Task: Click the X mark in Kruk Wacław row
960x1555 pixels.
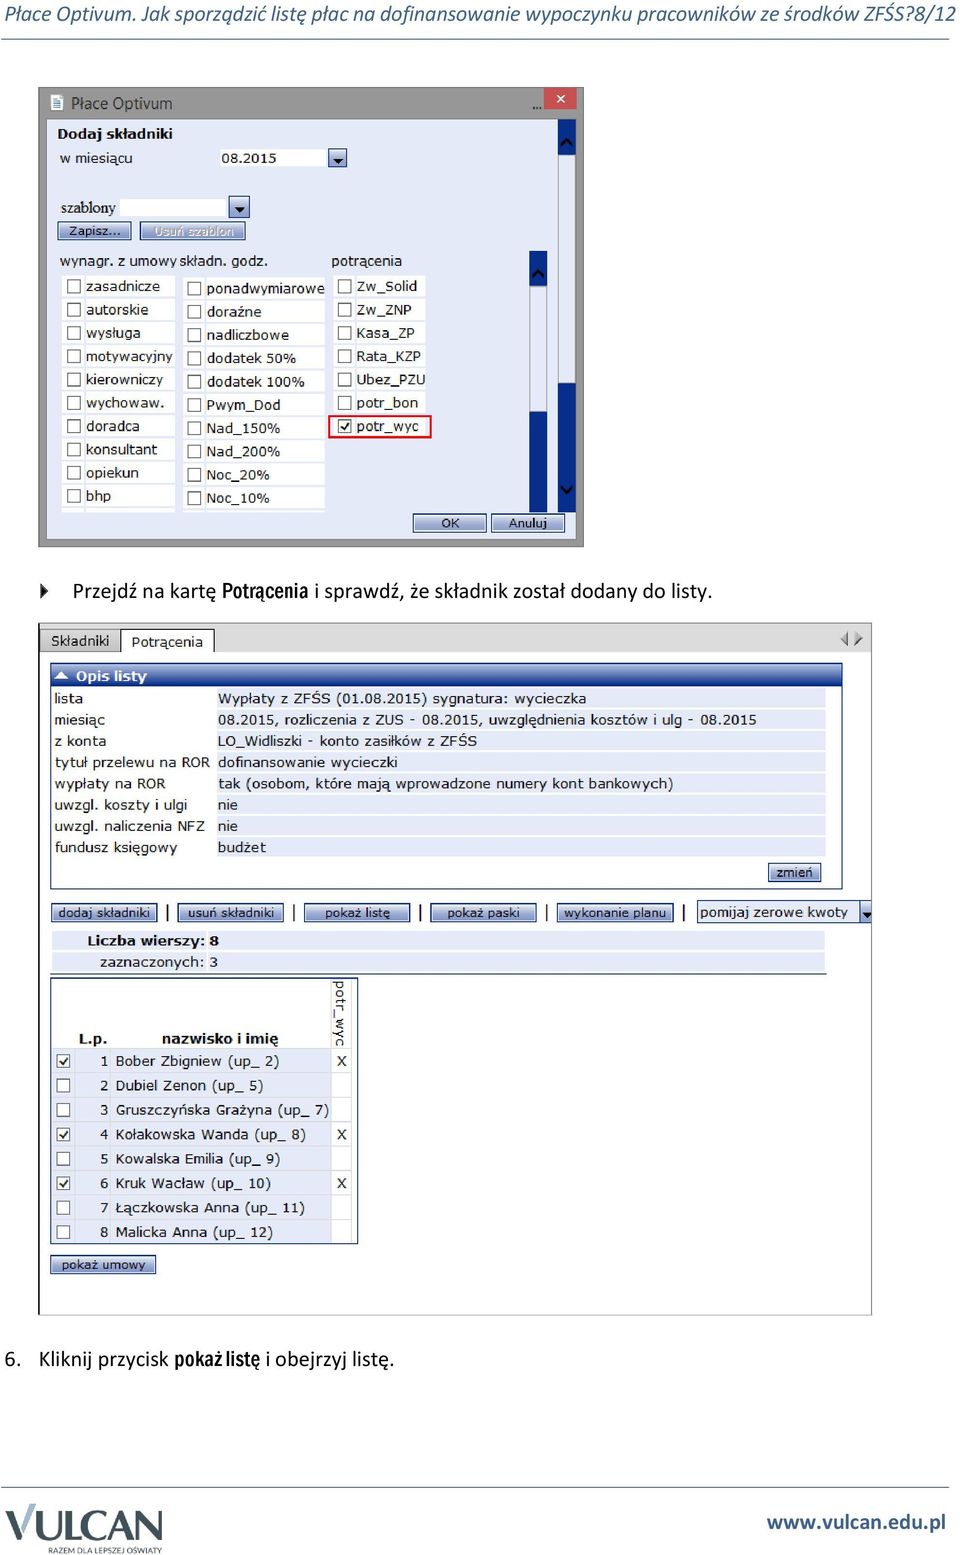Action: [342, 1183]
